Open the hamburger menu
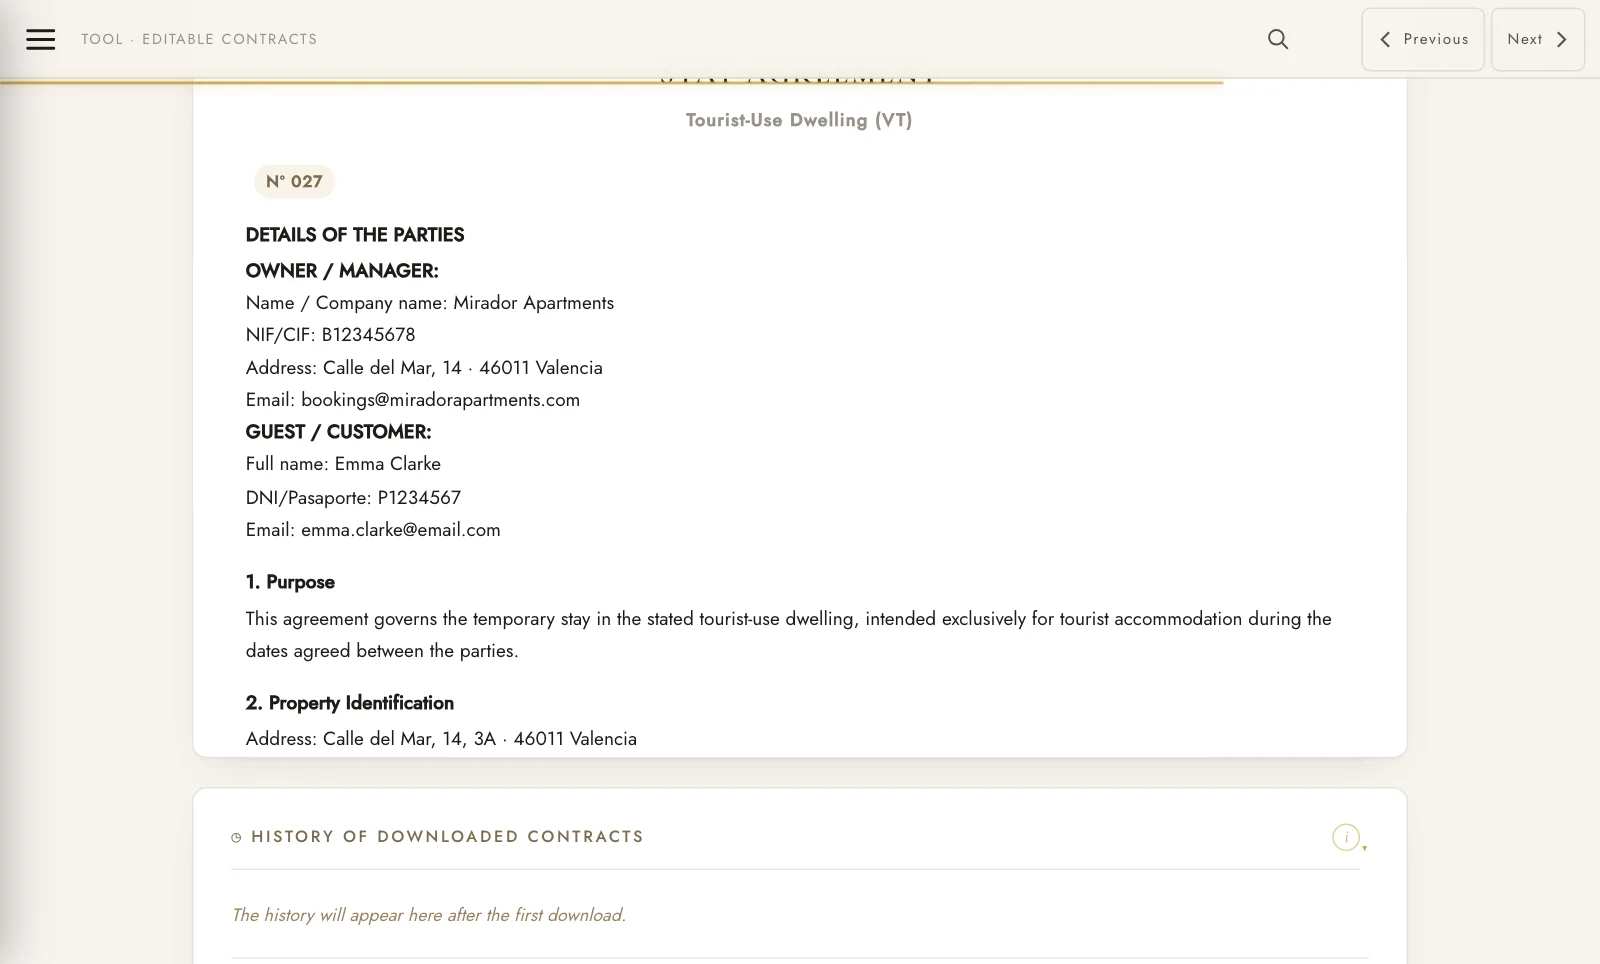This screenshot has height=964, width=1600. point(40,39)
